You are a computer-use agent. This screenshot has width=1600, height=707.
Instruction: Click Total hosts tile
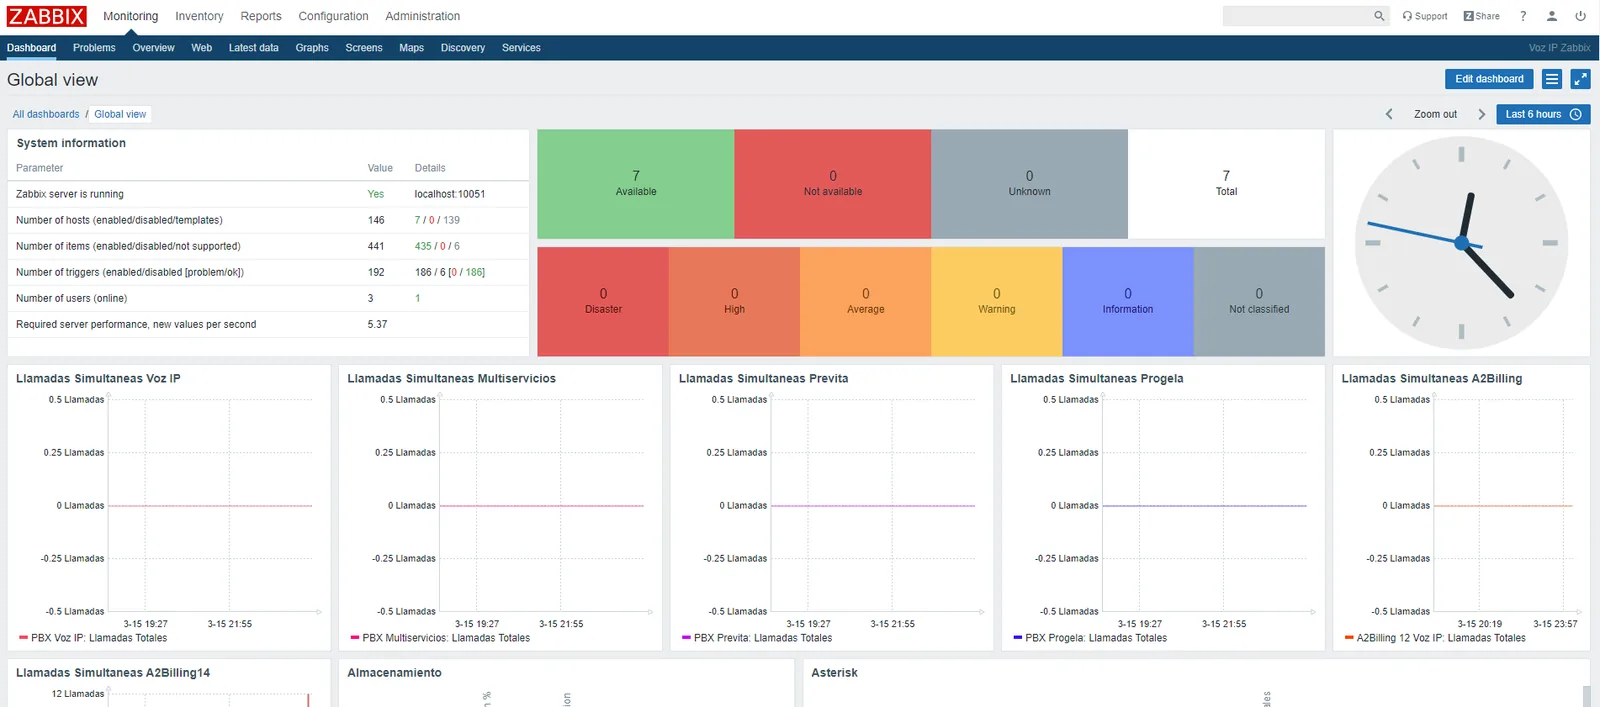[1226, 183]
